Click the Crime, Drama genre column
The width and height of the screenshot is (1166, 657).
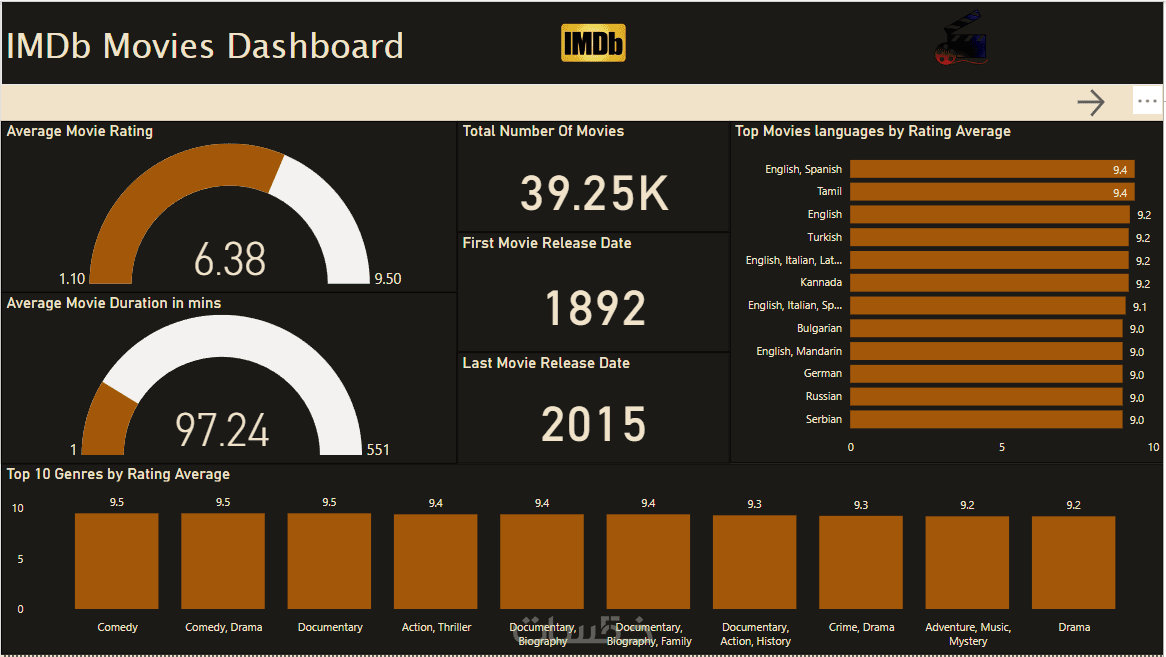[x=861, y=563]
